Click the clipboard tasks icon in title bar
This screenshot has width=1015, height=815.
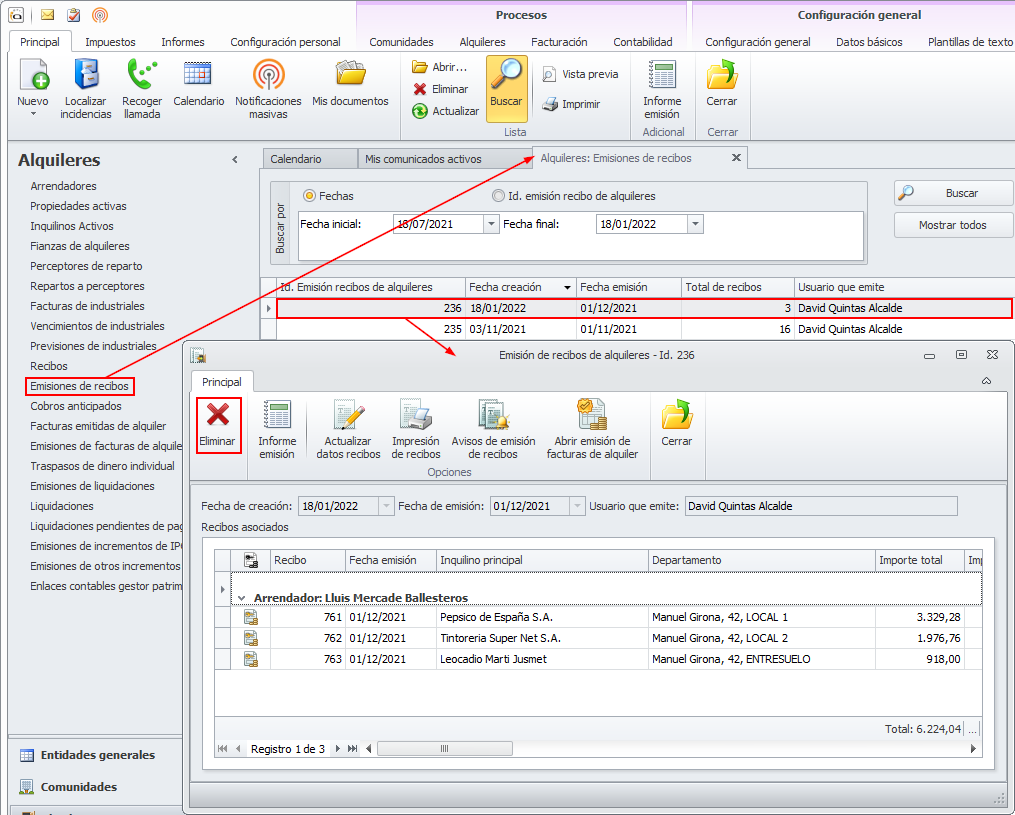pyautogui.click(x=74, y=14)
